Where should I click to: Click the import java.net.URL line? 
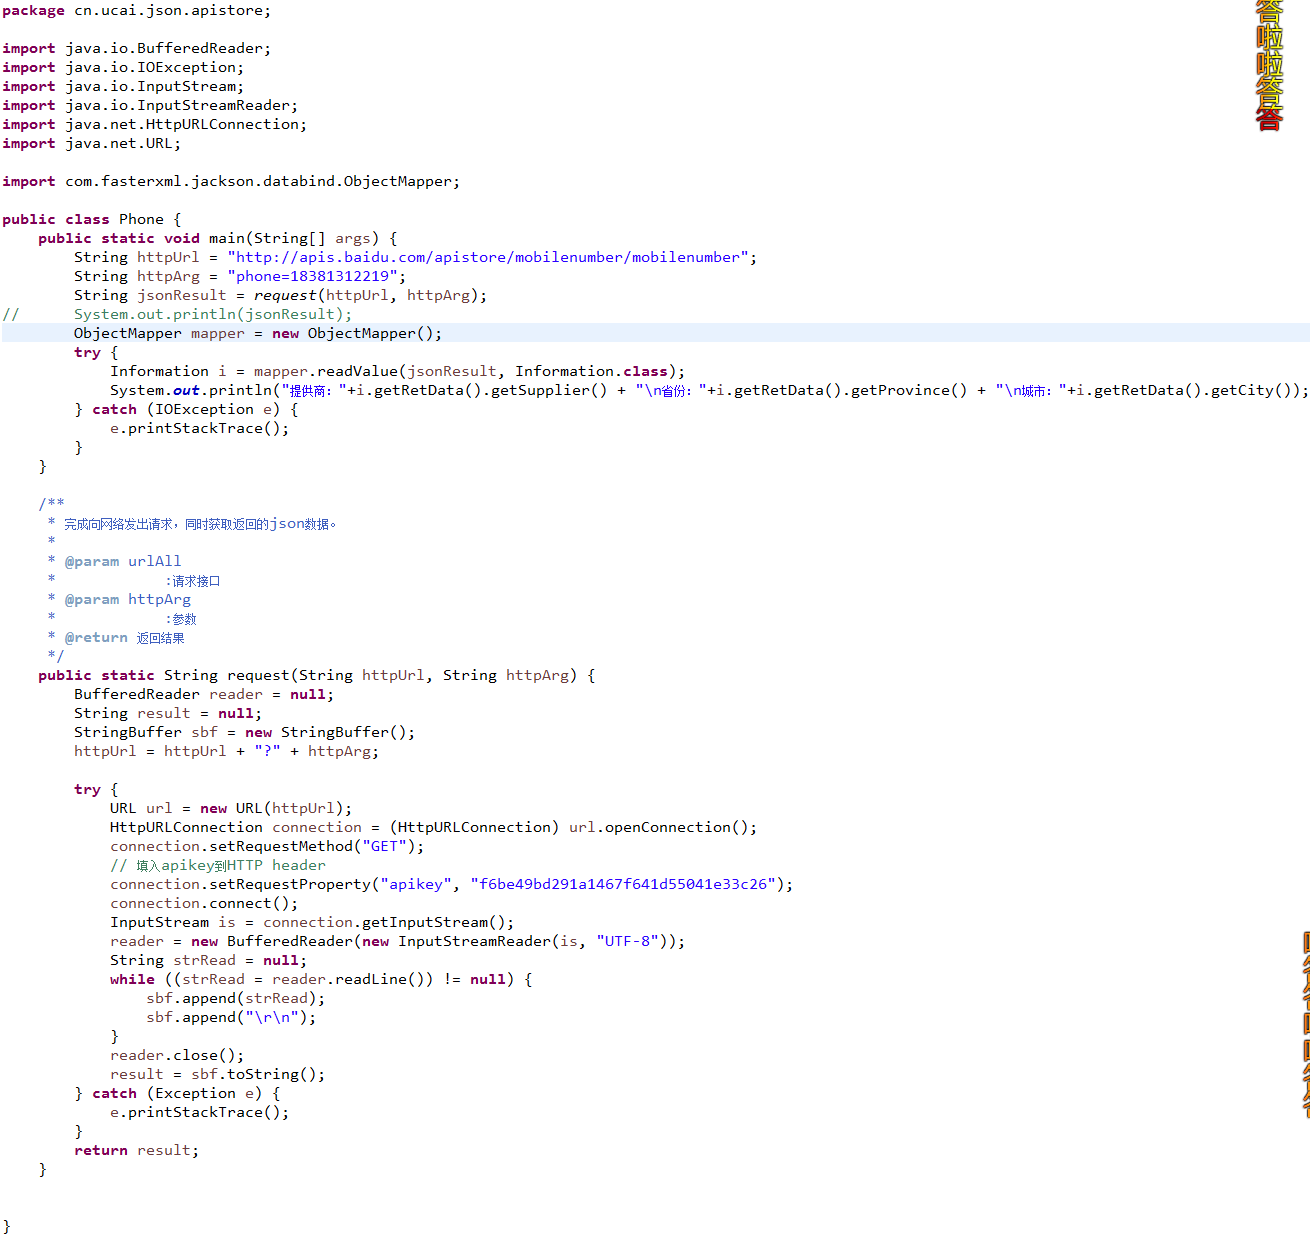pos(91,143)
